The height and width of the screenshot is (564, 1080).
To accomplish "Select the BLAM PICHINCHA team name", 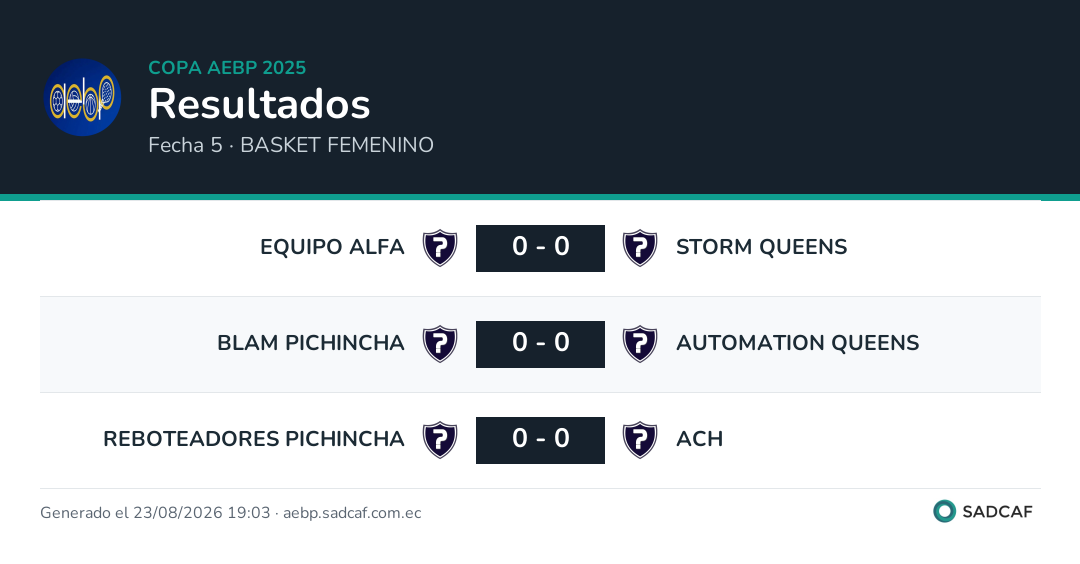I will pyautogui.click(x=311, y=343).
